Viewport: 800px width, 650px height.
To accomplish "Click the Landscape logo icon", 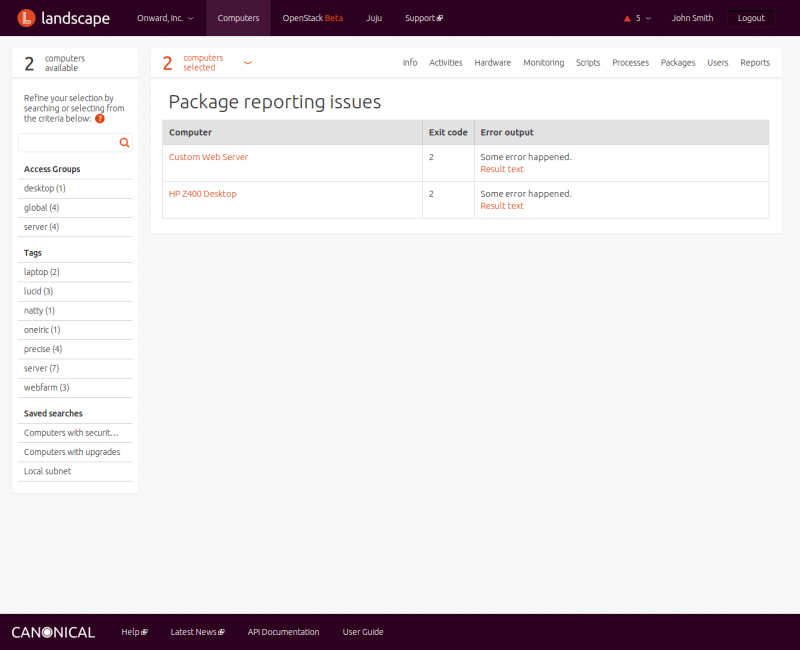I will coord(25,18).
